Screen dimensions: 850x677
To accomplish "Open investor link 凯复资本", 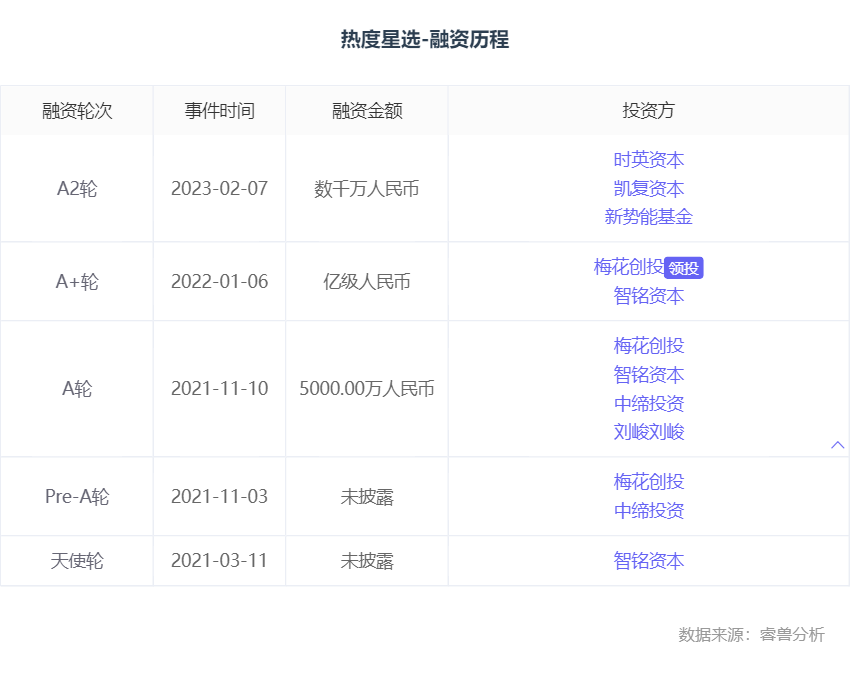I will pyautogui.click(x=648, y=189).
